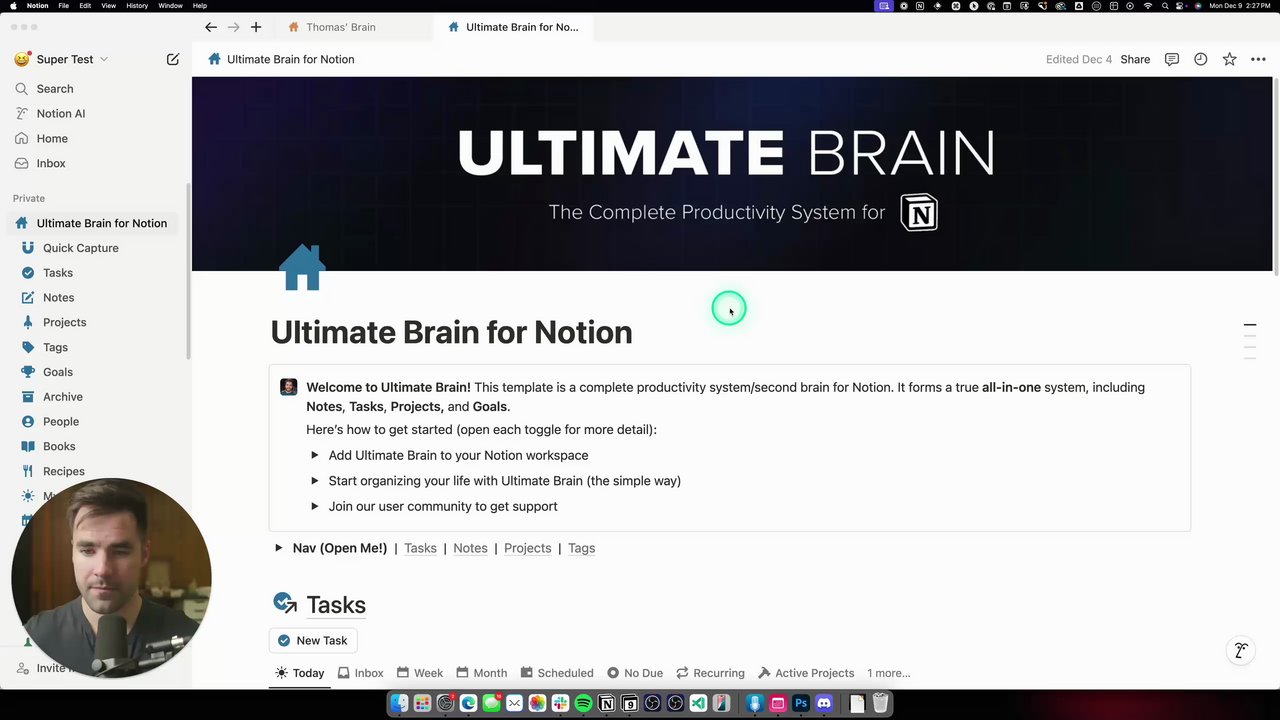Click the blue house page icon
This screenshot has height=720, width=1280.
pos(302,268)
